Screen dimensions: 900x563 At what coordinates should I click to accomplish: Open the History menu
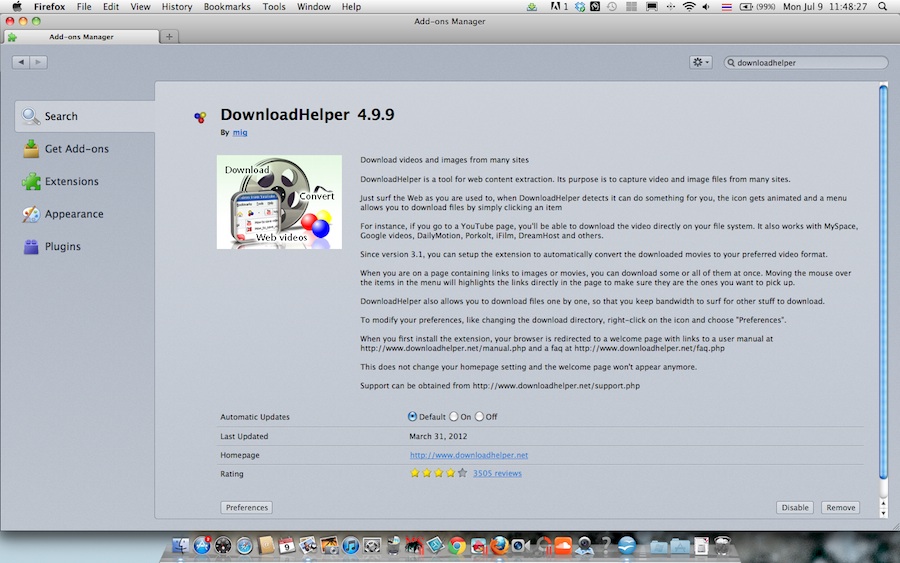177,7
